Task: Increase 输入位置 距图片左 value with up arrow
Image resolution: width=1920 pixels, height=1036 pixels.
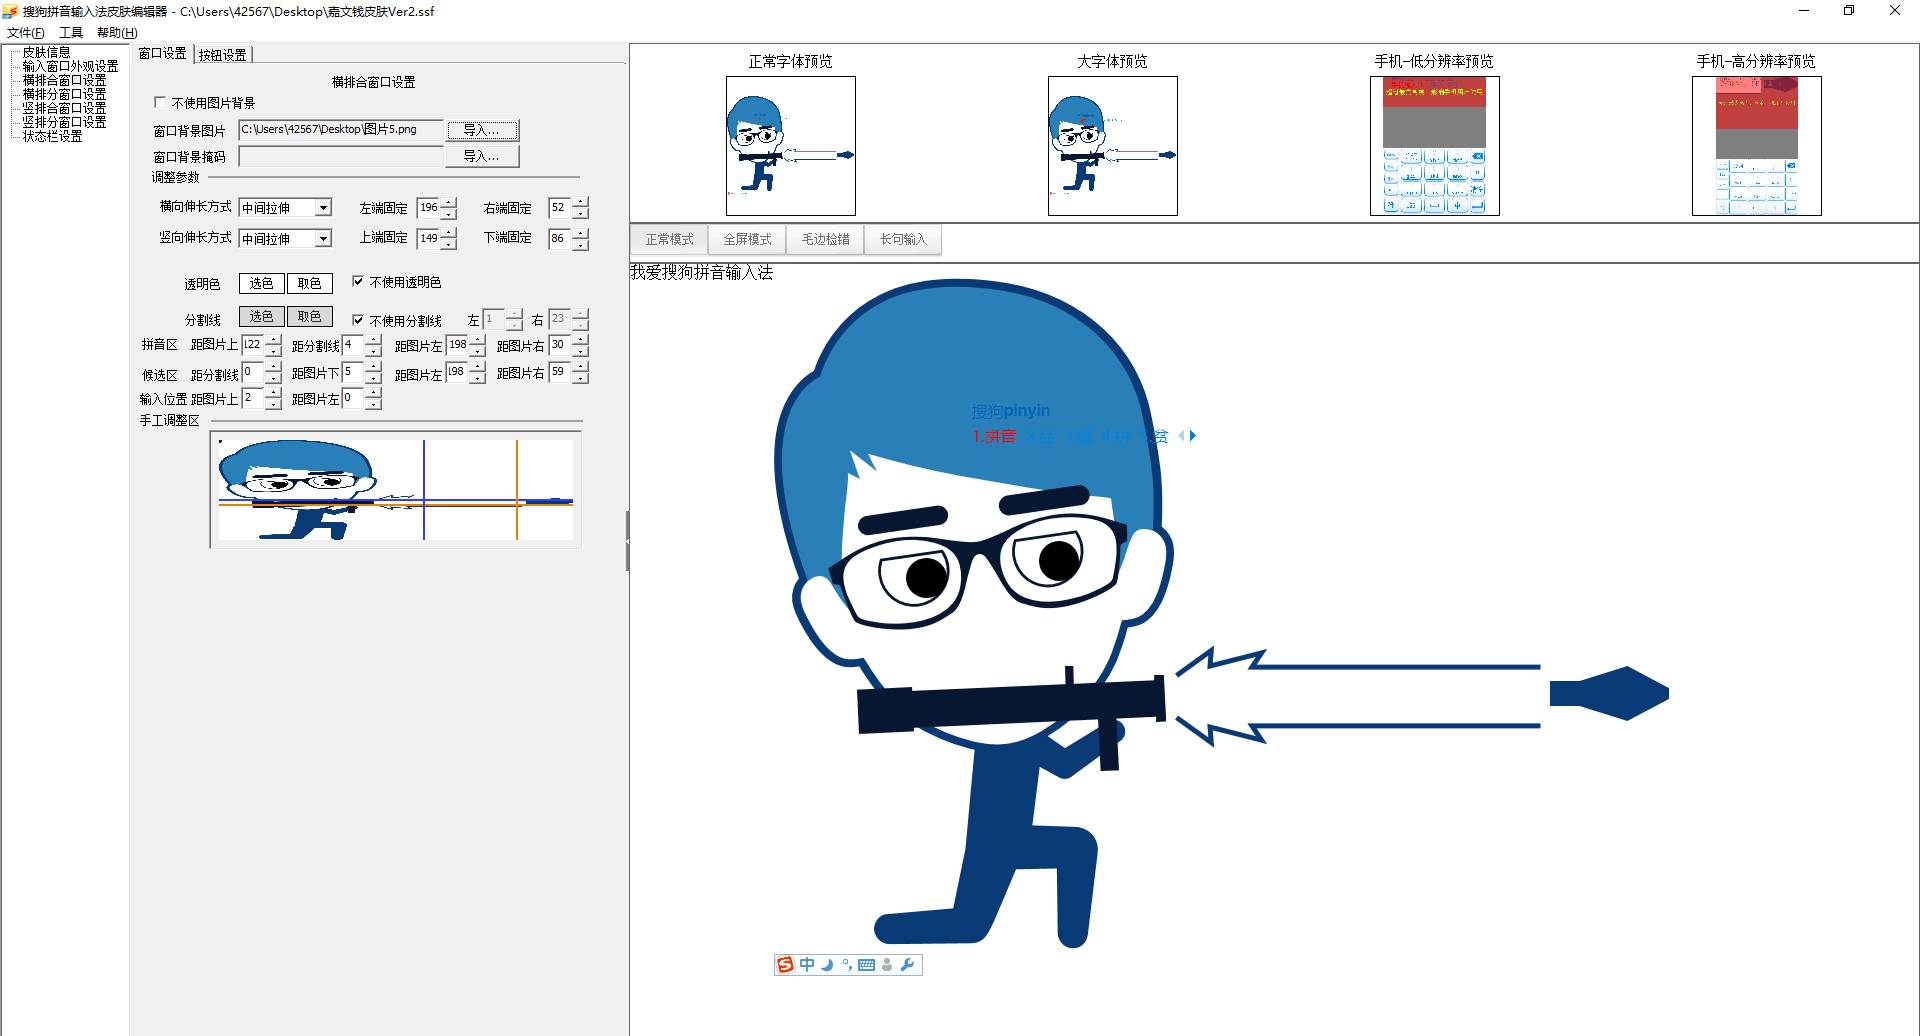Action: 373,393
